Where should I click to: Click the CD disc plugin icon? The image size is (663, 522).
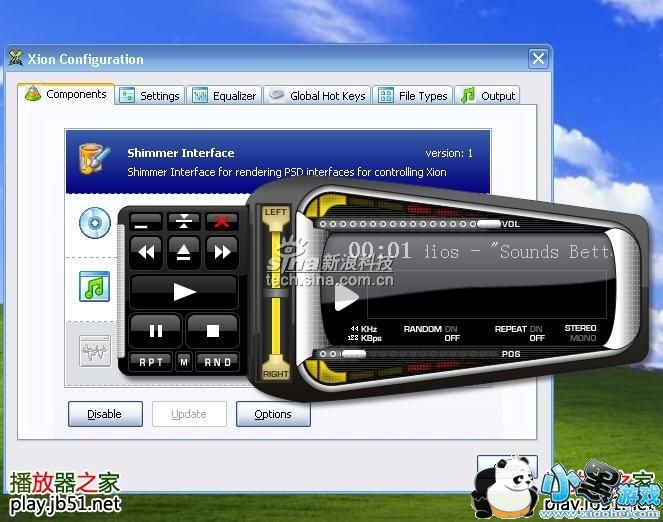pos(94,224)
